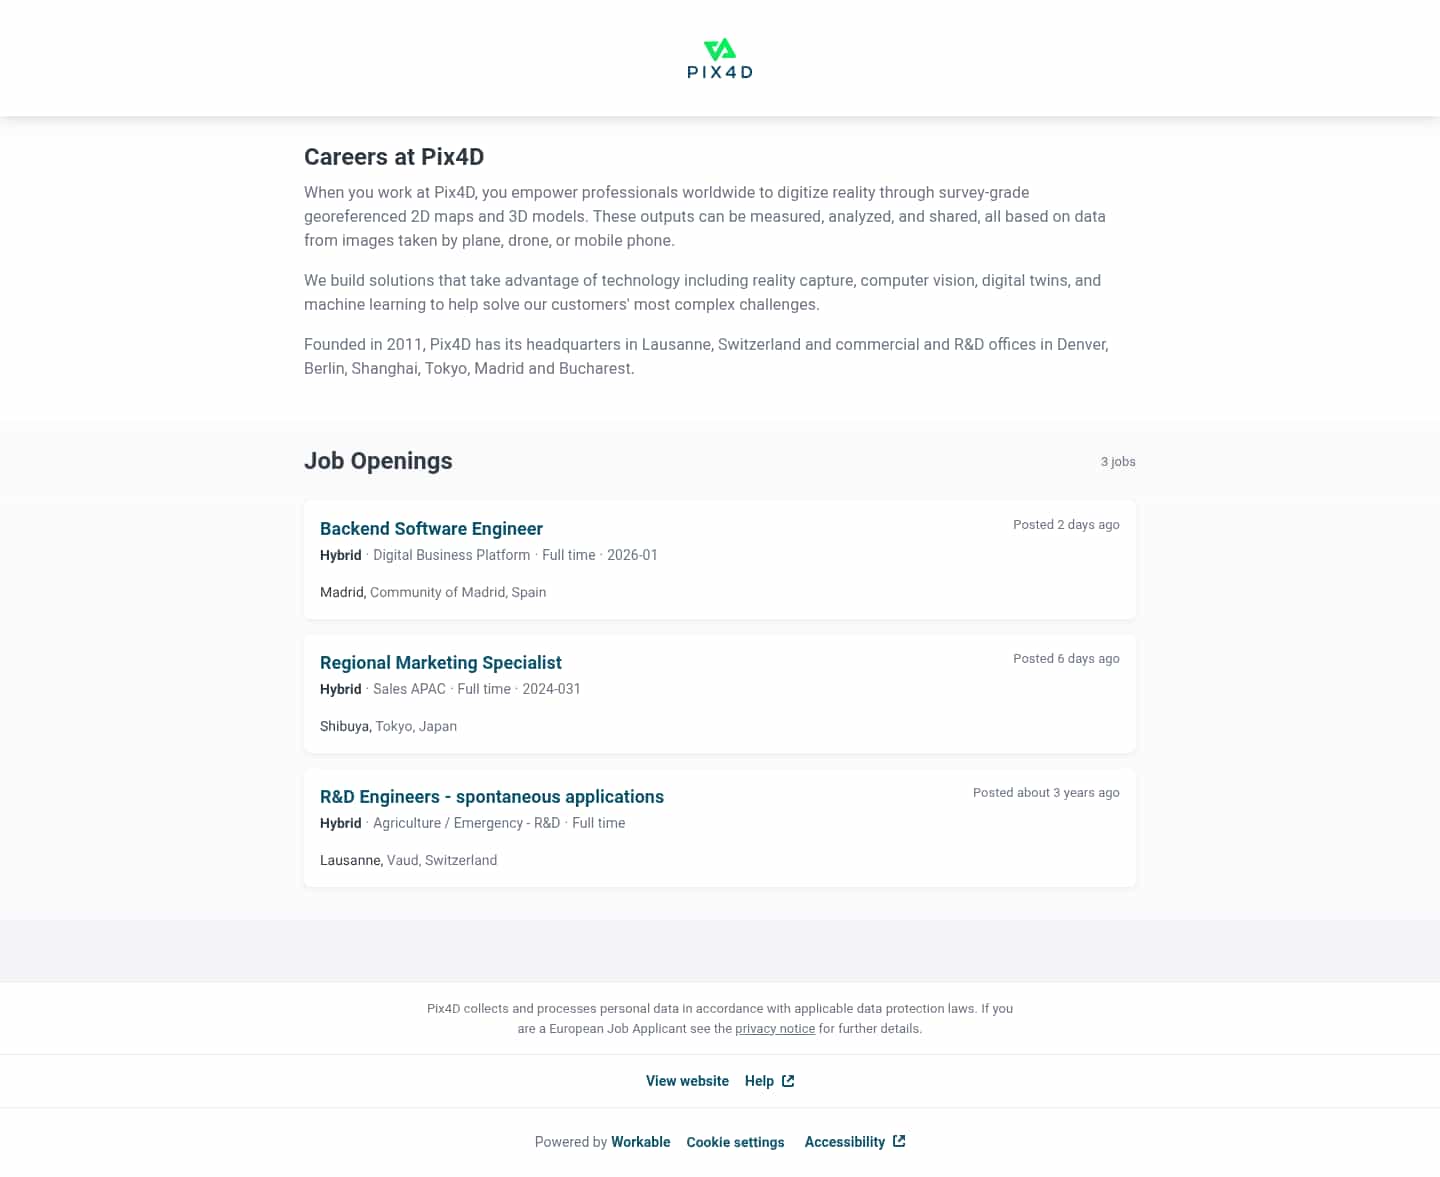View R&D Engineers spontaneous applications posting
This screenshot has height=1177, width=1440.
[x=492, y=796]
